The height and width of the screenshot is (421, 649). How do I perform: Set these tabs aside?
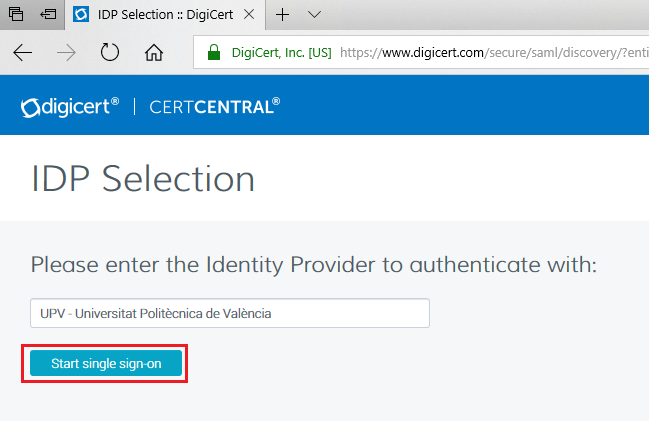(x=47, y=15)
